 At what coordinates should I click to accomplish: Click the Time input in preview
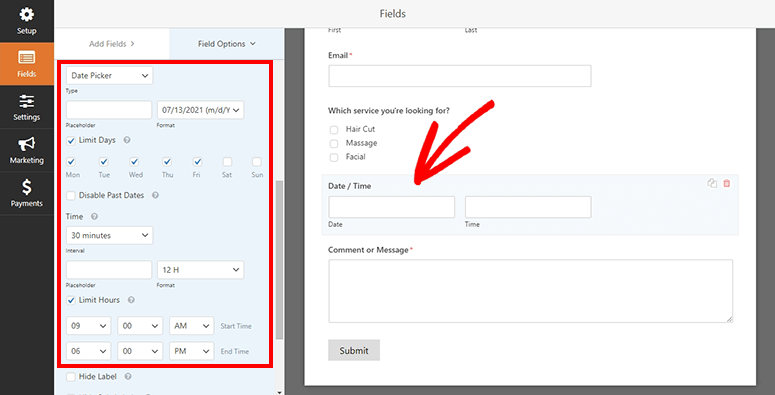point(528,207)
